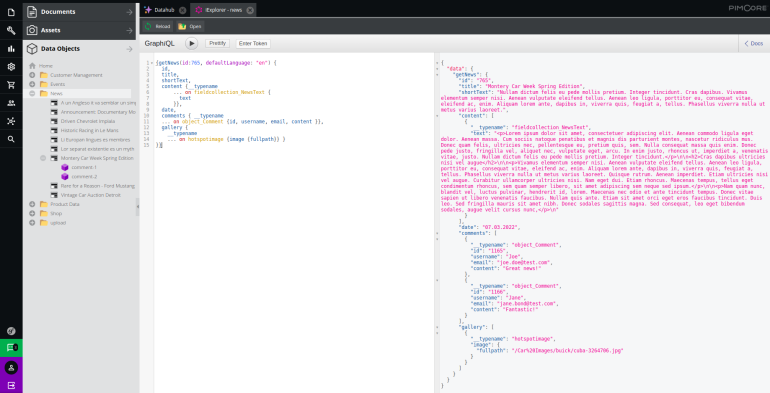Image resolution: width=770 pixels, height=393 pixels.
Task: Open 'Rare for a Reason - Ford Mustang' item
Action: [x=98, y=186]
